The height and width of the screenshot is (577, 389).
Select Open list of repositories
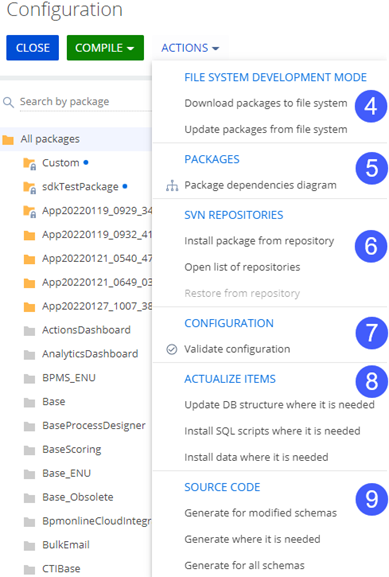242,267
